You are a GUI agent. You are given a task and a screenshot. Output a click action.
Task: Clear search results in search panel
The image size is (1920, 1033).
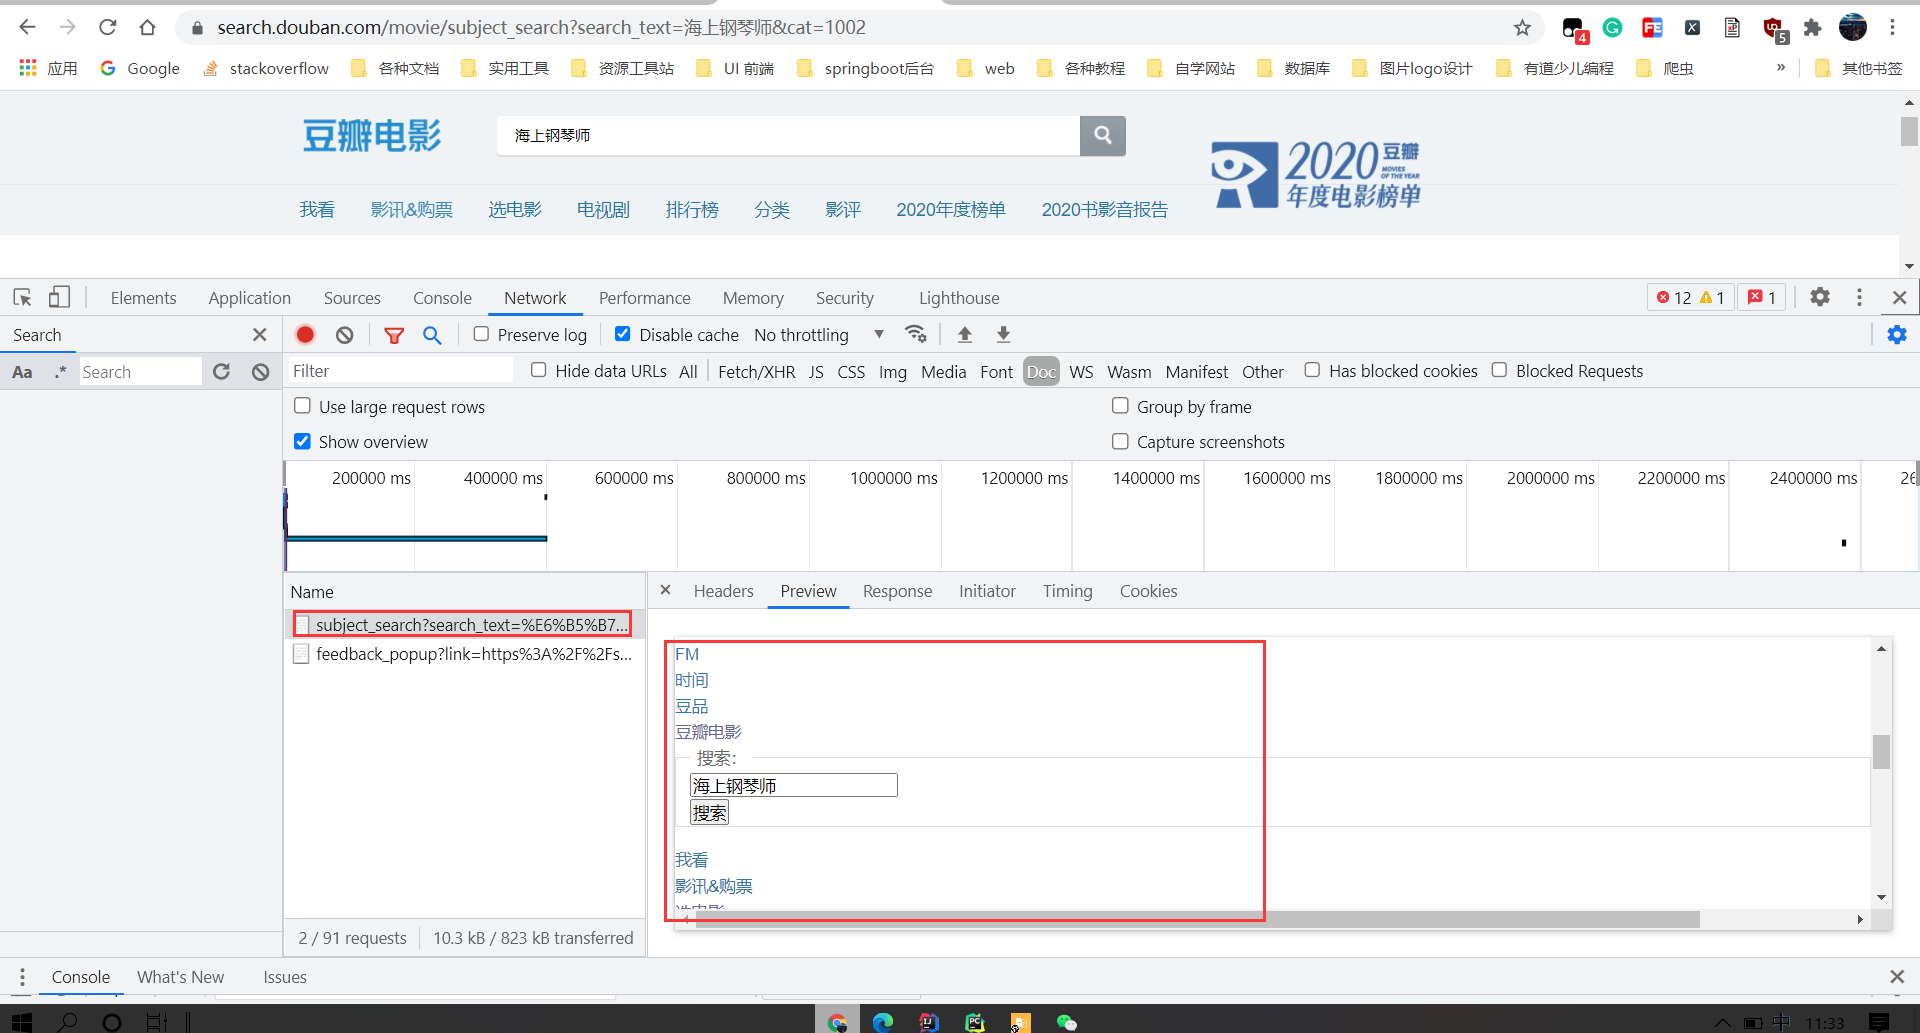coord(260,372)
